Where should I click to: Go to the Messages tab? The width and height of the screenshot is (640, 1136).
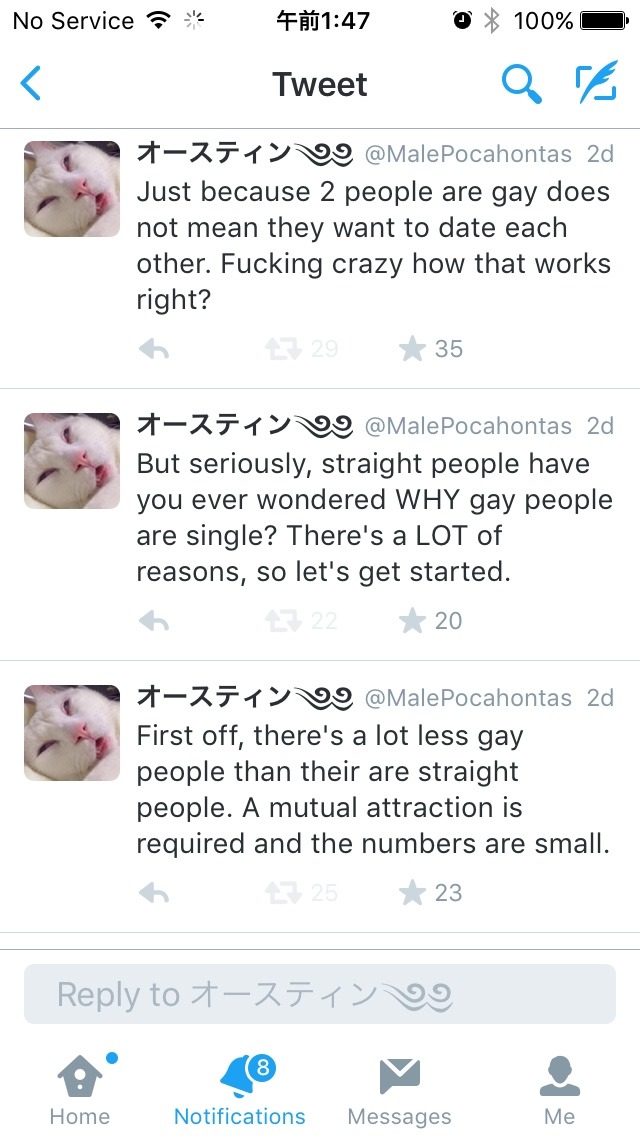(399, 1090)
